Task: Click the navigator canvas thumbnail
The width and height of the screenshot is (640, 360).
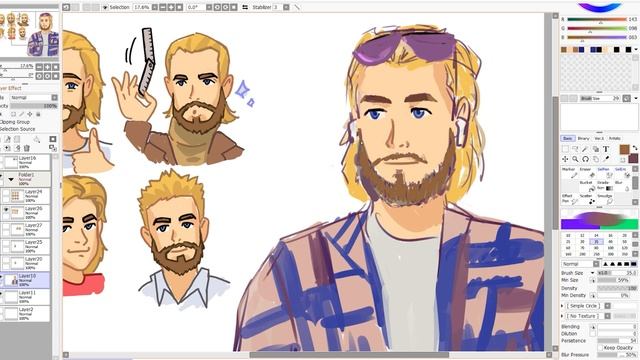Action: (x=29, y=34)
